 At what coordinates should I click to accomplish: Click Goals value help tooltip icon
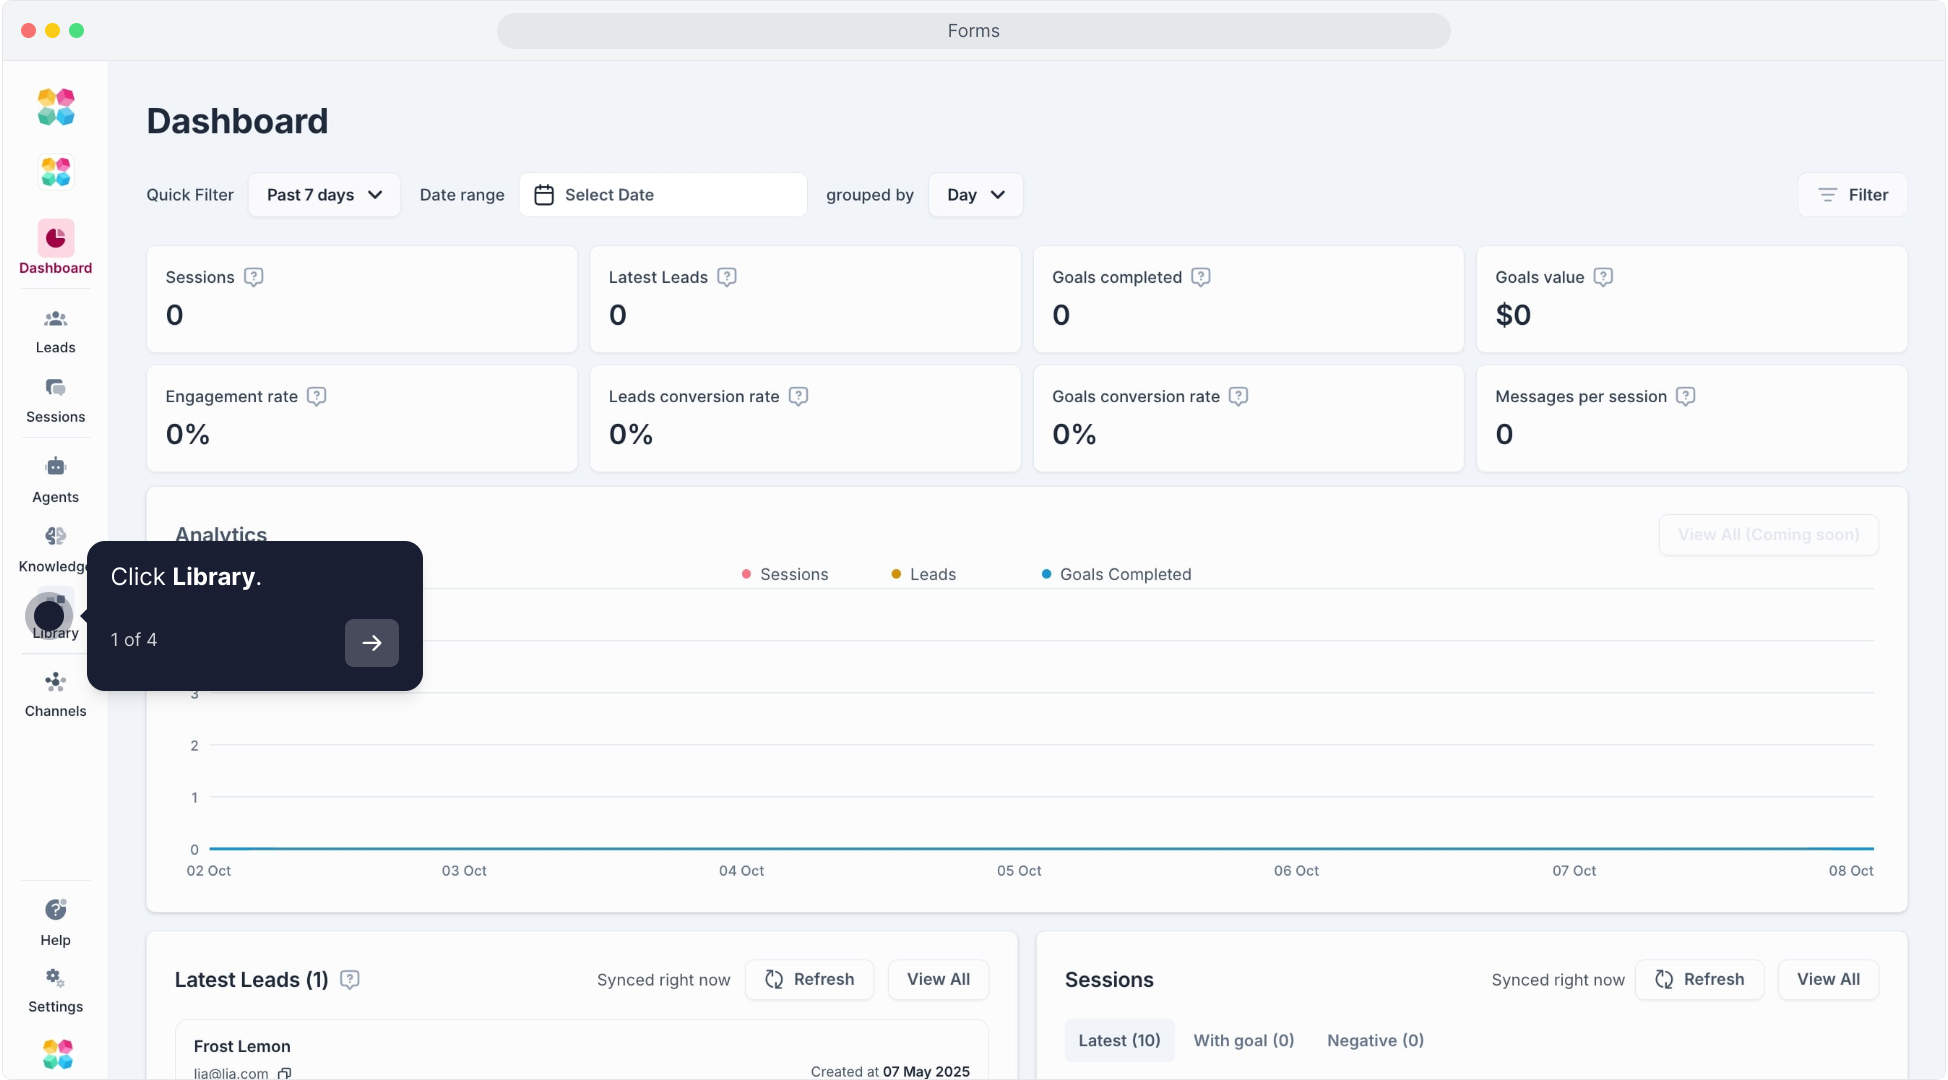[x=1603, y=277]
